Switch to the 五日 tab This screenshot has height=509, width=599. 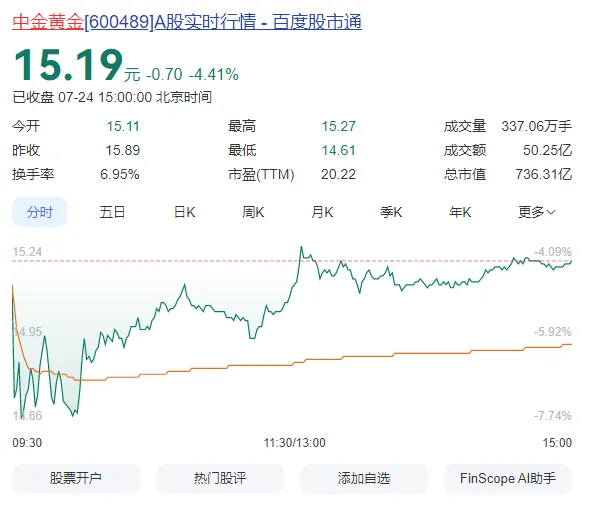click(112, 212)
